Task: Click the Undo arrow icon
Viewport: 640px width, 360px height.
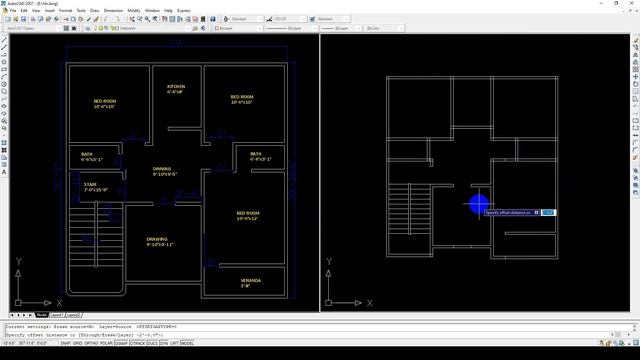Action: click(105, 19)
